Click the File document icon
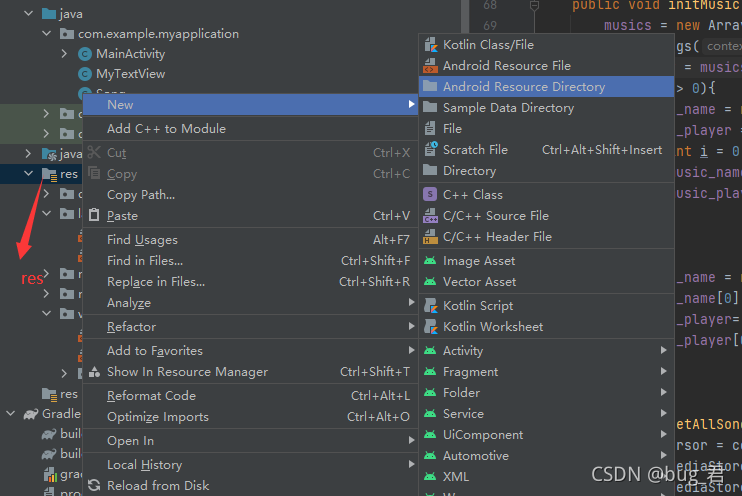The image size is (742, 496). coord(430,128)
